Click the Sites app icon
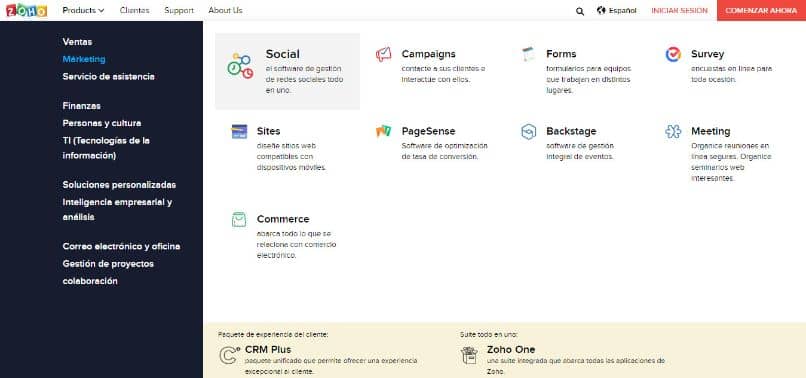The height and width of the screenshot is (378, 806). pos(239,132)
